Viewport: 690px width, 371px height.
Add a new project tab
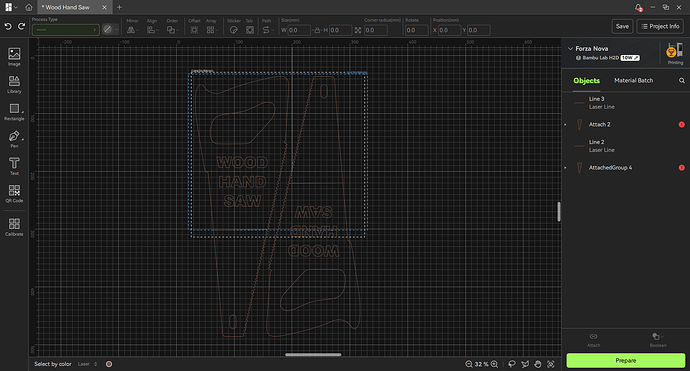[119, 7]
